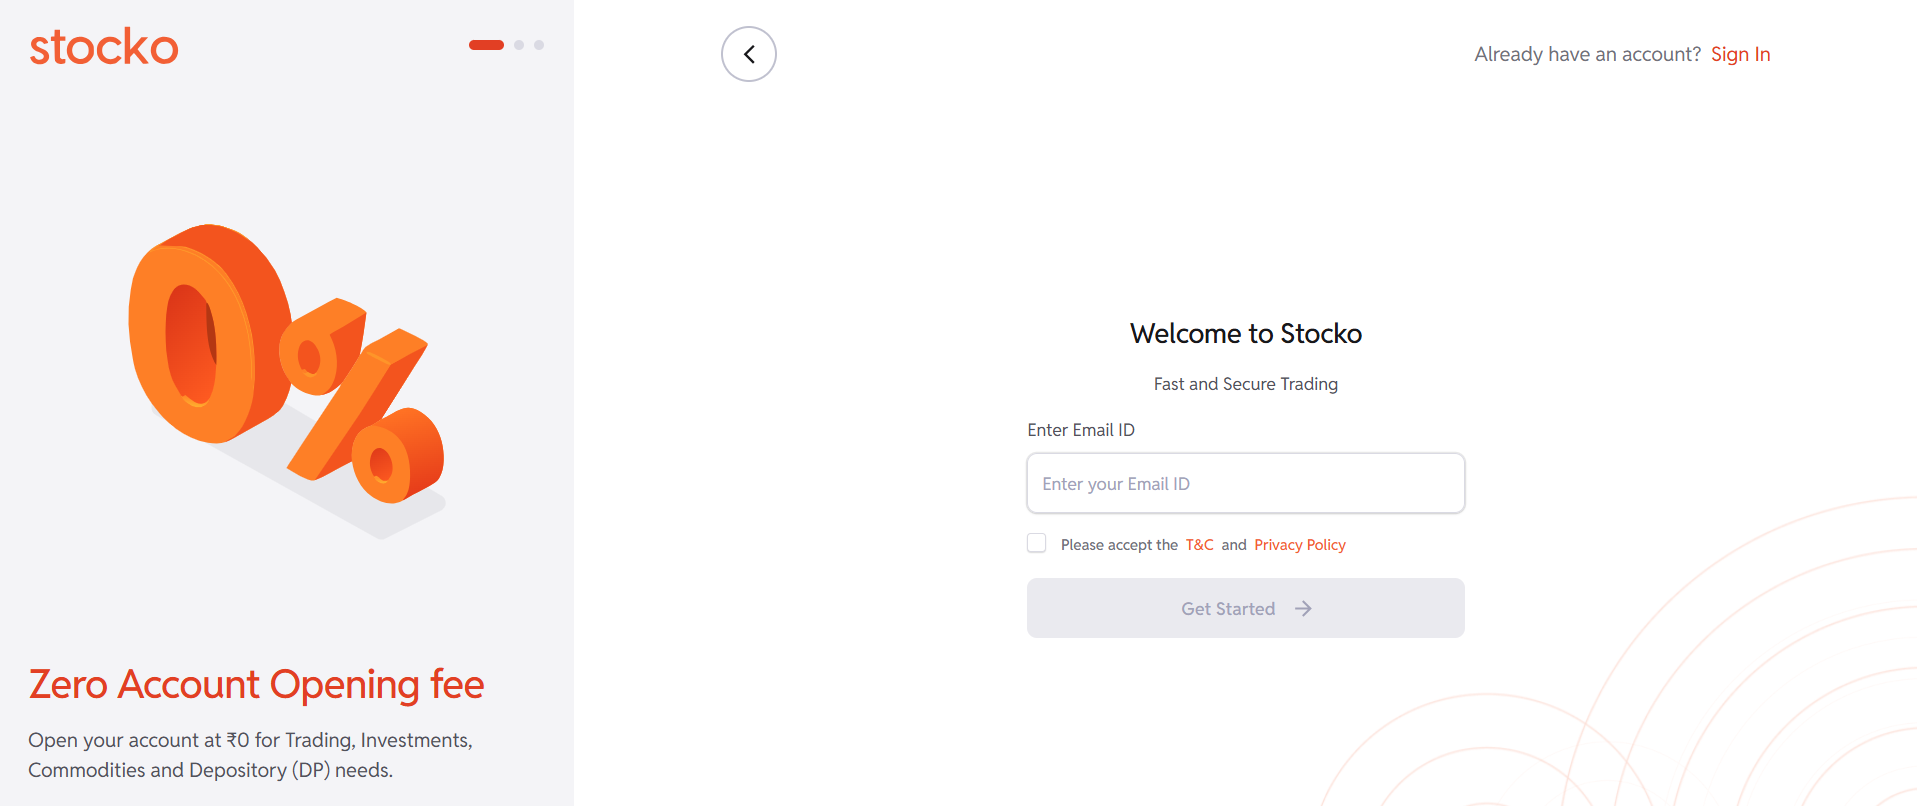
Task: Focus the Enter your Email ID field
Action: [x=1245, y=484]
